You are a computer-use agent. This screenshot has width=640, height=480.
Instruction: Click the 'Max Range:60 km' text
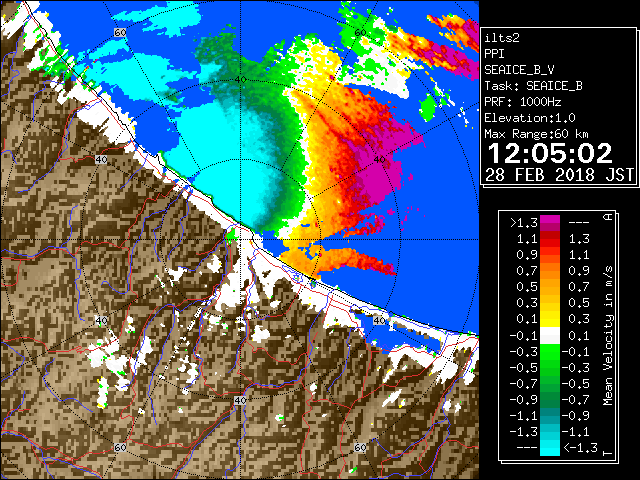click(536, 134)
